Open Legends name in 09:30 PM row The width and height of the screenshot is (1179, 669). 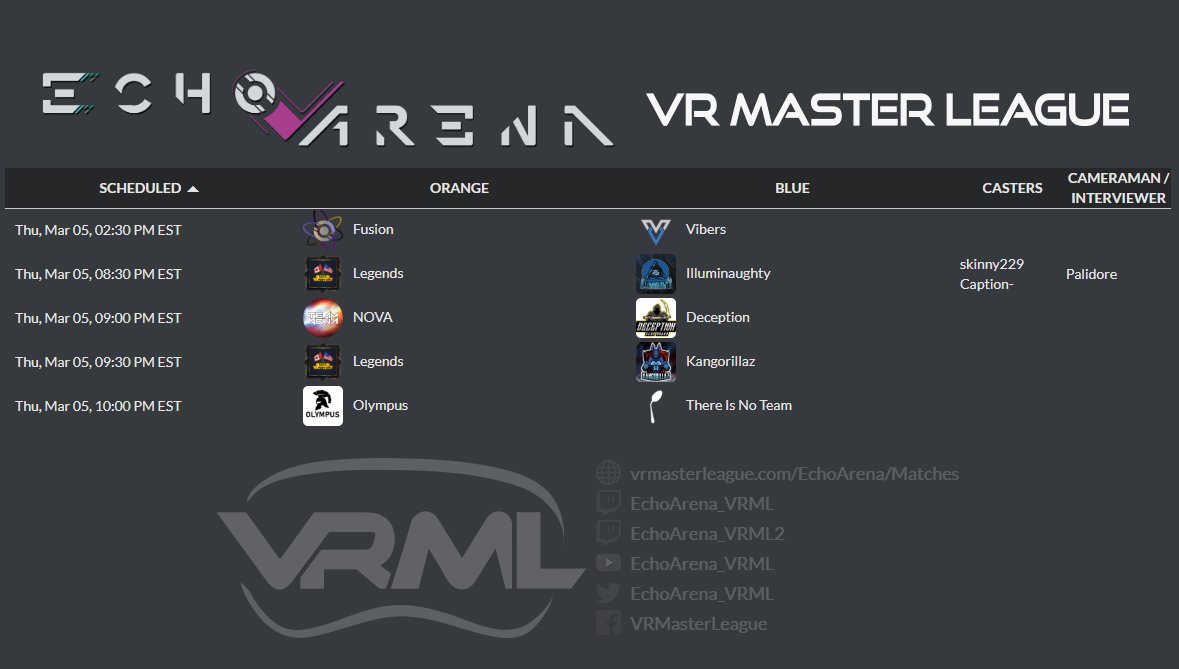(x=378, y=362)
